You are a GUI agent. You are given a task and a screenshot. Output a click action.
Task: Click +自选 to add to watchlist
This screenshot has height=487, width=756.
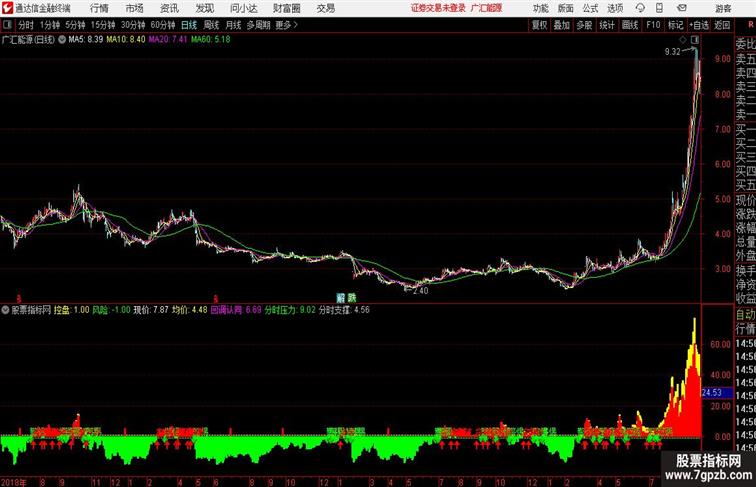coord(699,25)
